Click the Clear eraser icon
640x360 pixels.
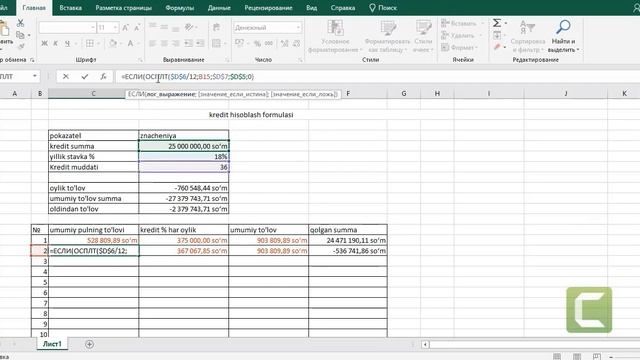pos(497,47)
